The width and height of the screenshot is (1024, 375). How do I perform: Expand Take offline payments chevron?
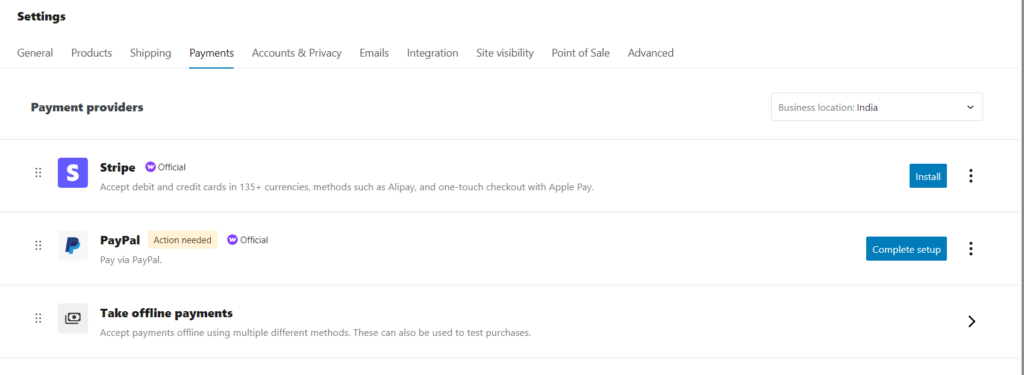click(972, 321)
